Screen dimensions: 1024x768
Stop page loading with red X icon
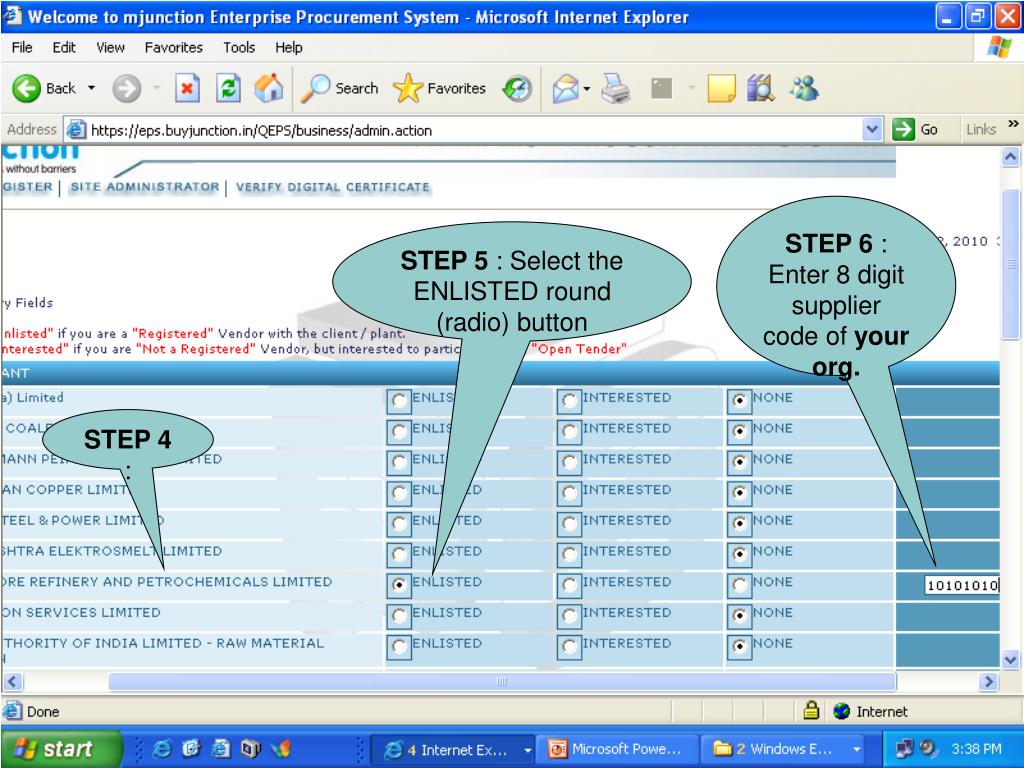click(187, 88)
